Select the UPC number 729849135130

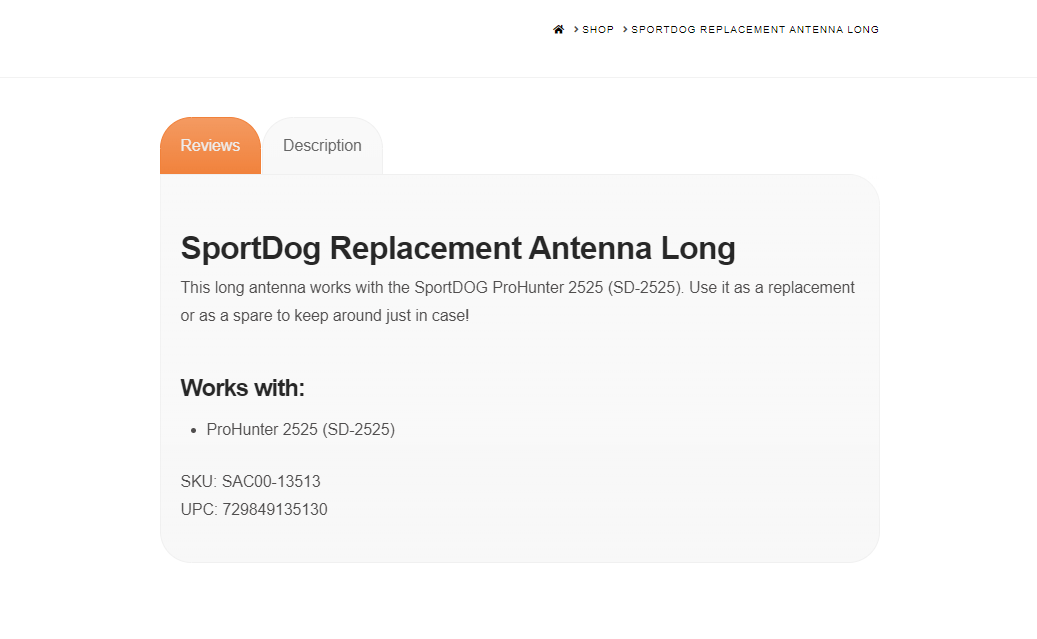(x=275, y=509)
